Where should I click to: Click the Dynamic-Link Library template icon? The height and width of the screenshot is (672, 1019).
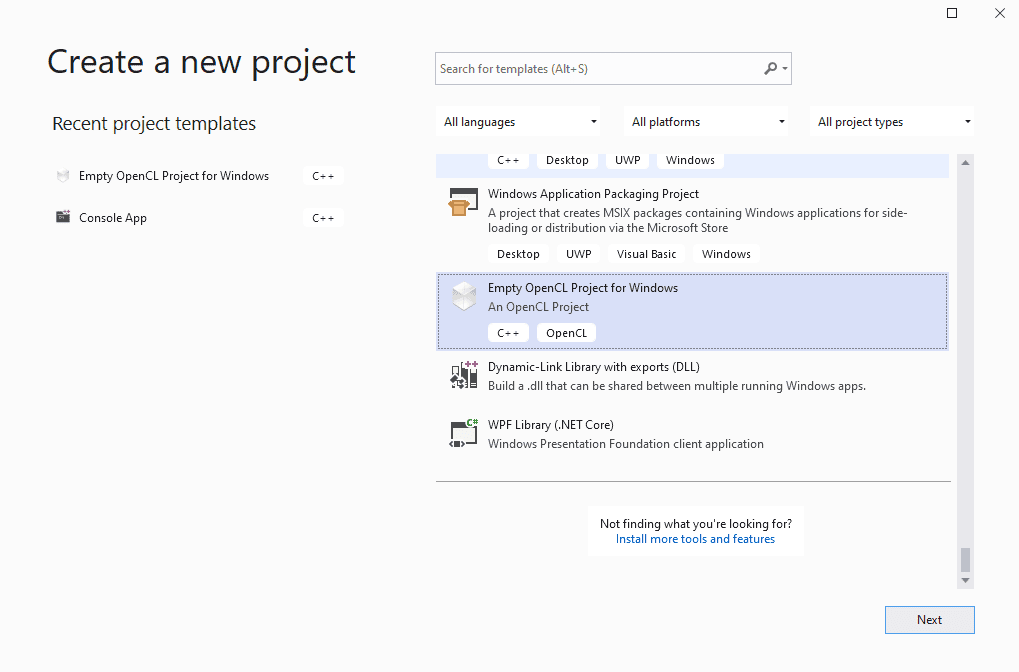464,375
